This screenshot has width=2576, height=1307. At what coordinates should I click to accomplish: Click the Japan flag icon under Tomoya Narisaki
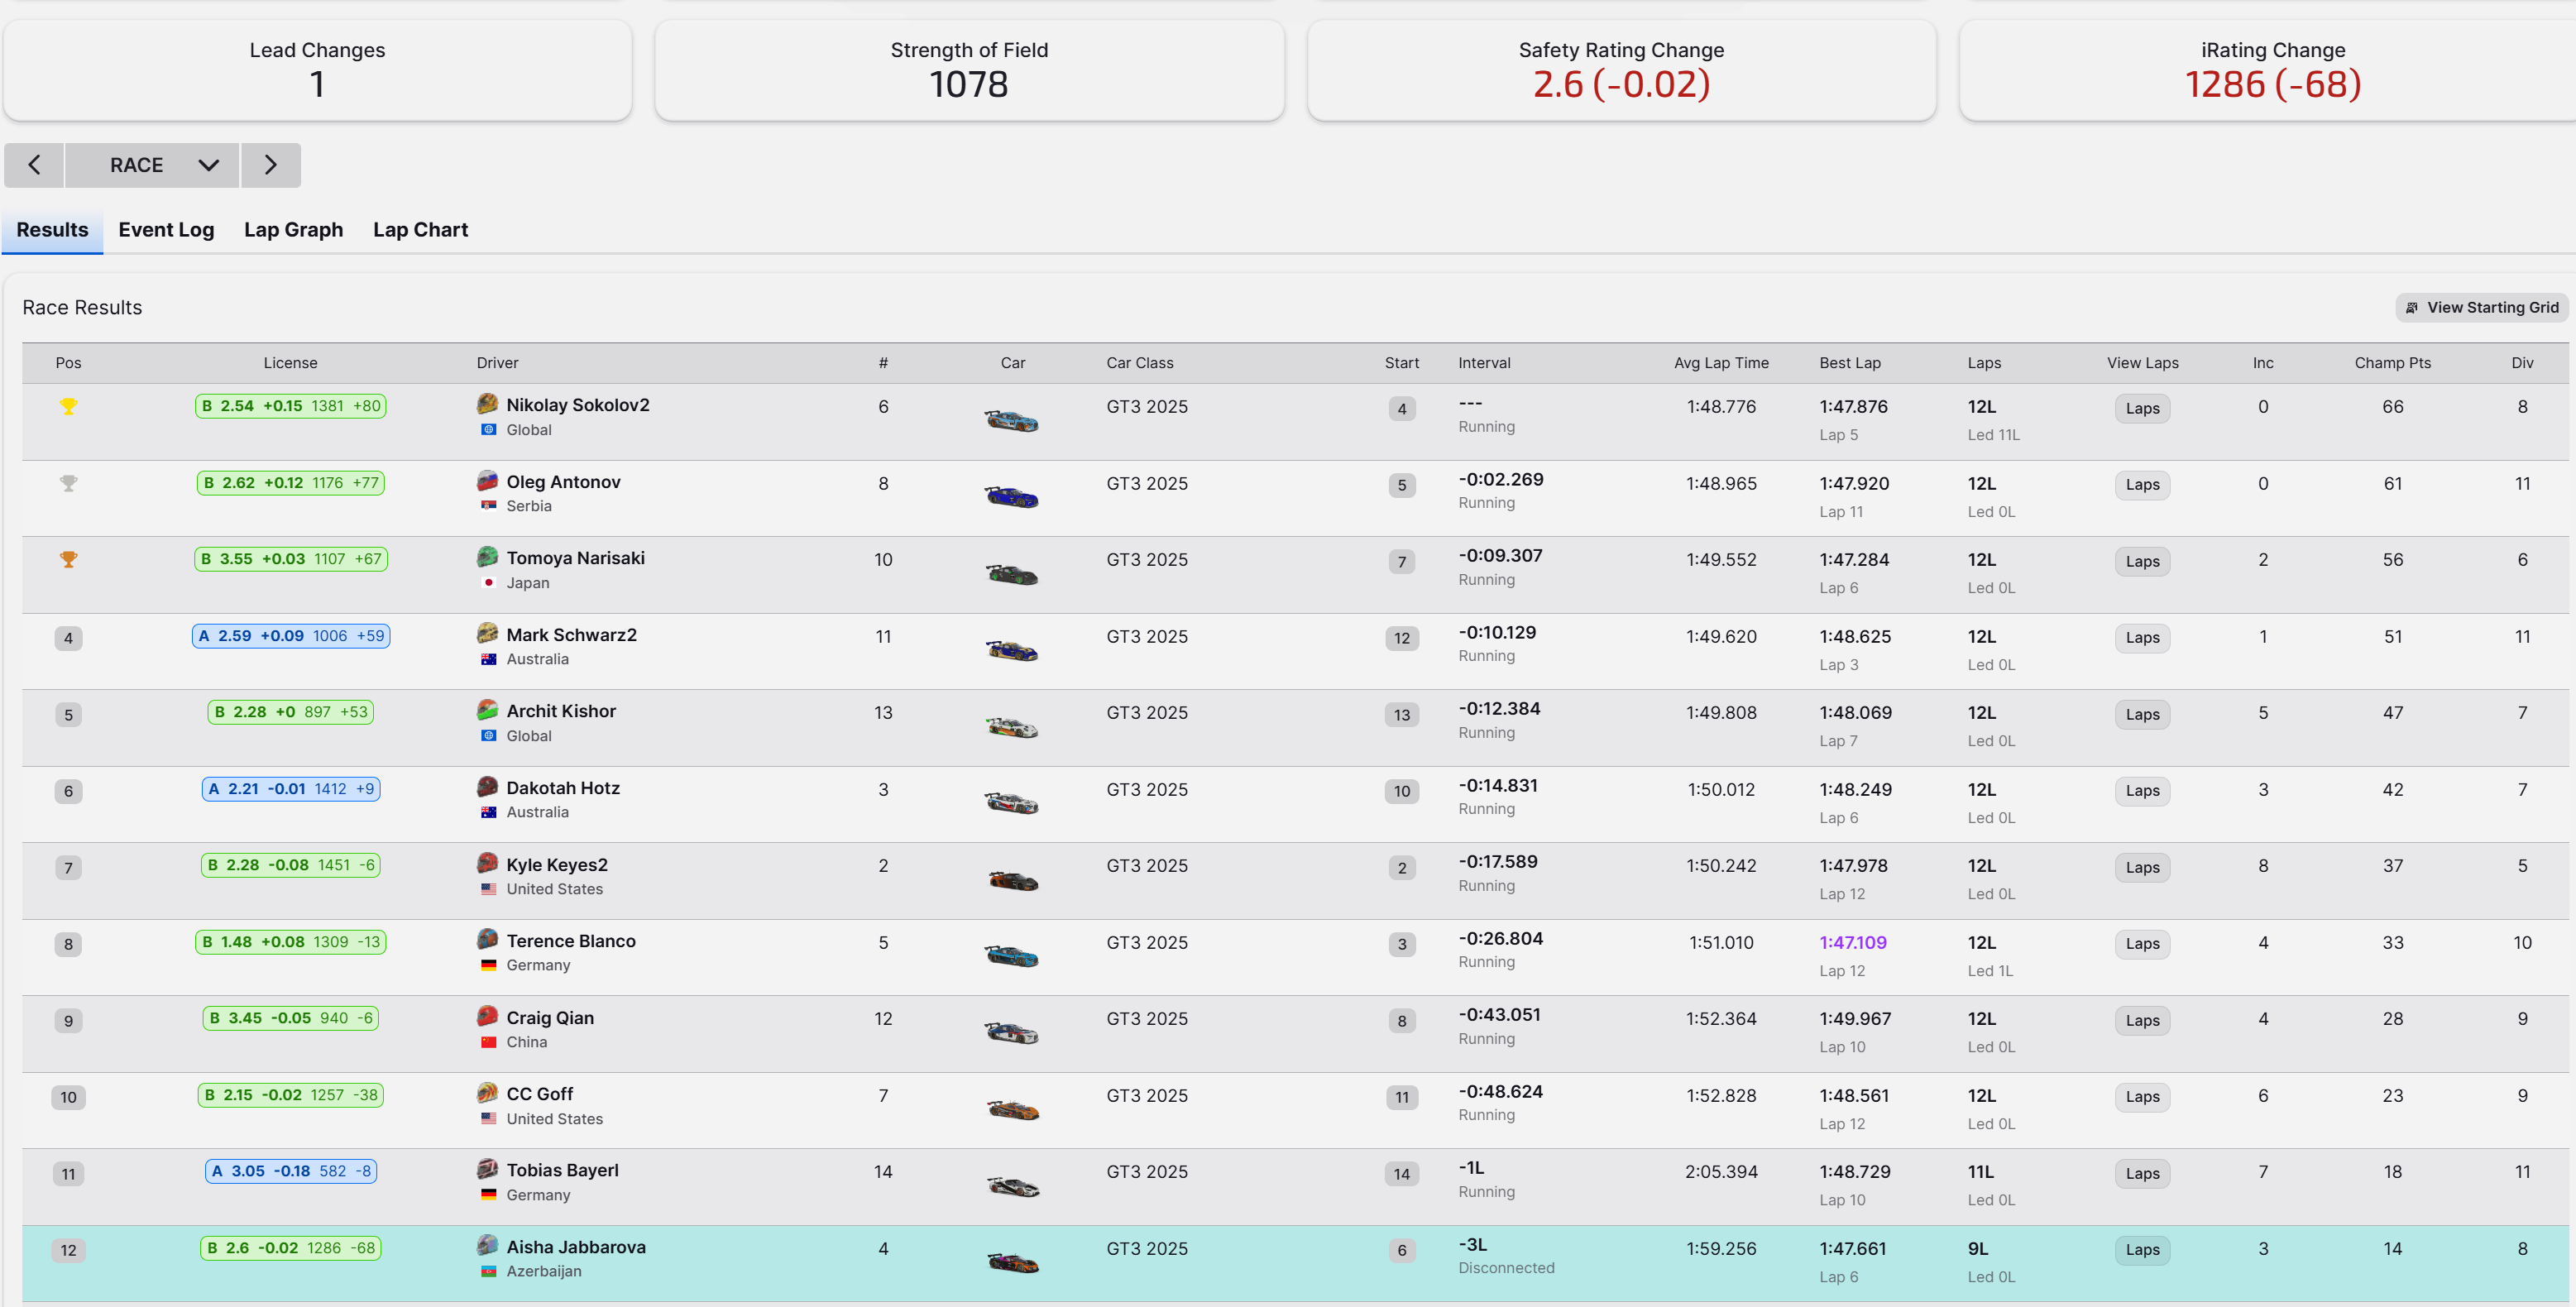[x=488, y=582]
